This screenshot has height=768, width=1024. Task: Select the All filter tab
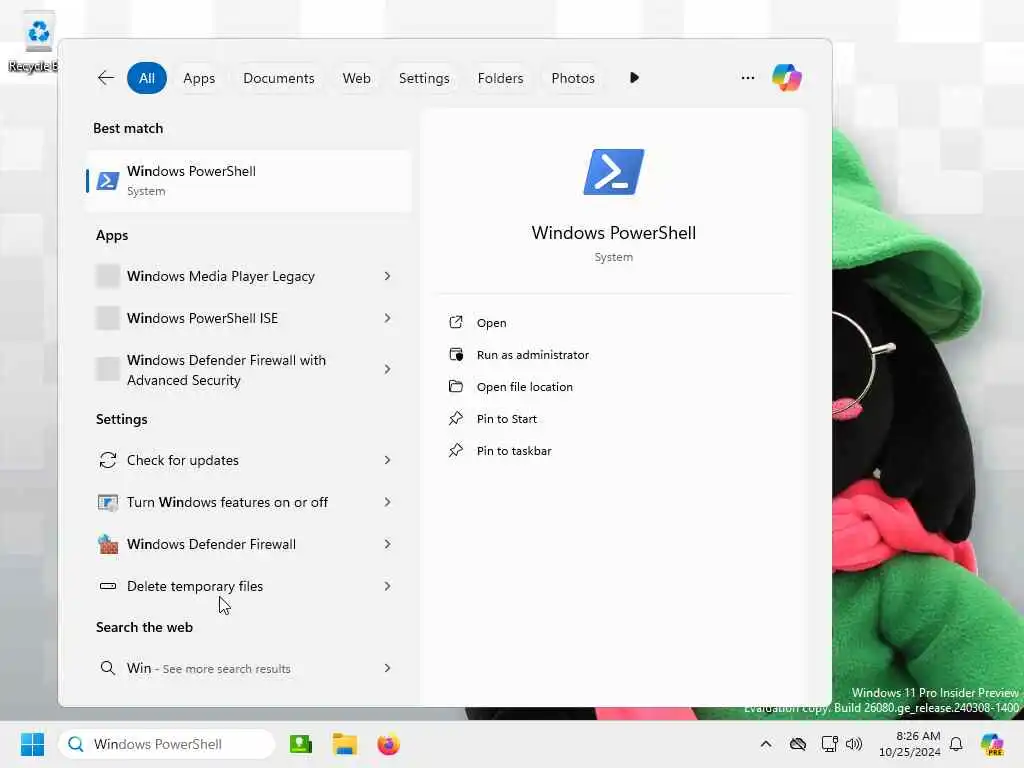point(146,78)
